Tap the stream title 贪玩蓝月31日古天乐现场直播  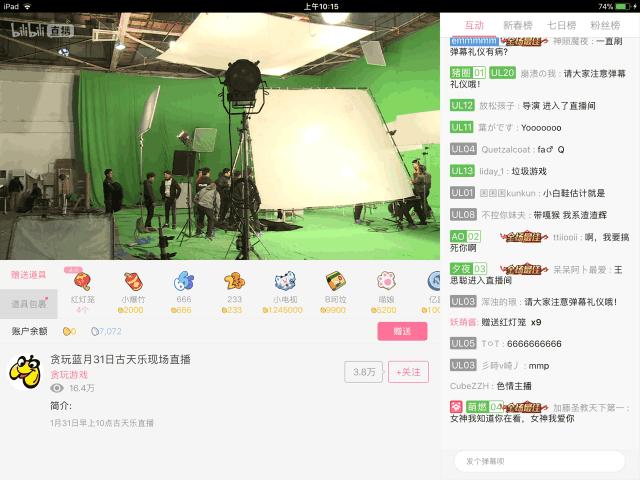pos(120,360)
